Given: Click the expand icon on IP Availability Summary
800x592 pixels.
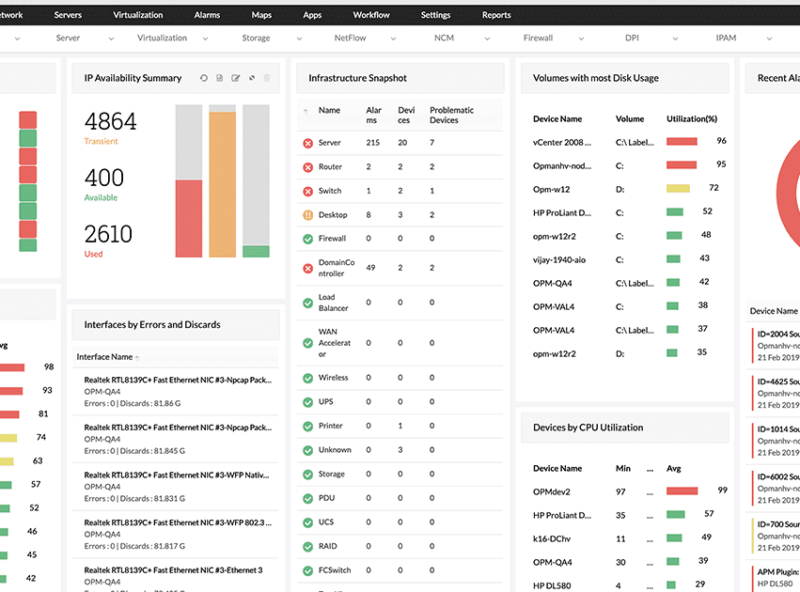Looking at the screenshot, I should click(252, 78).
